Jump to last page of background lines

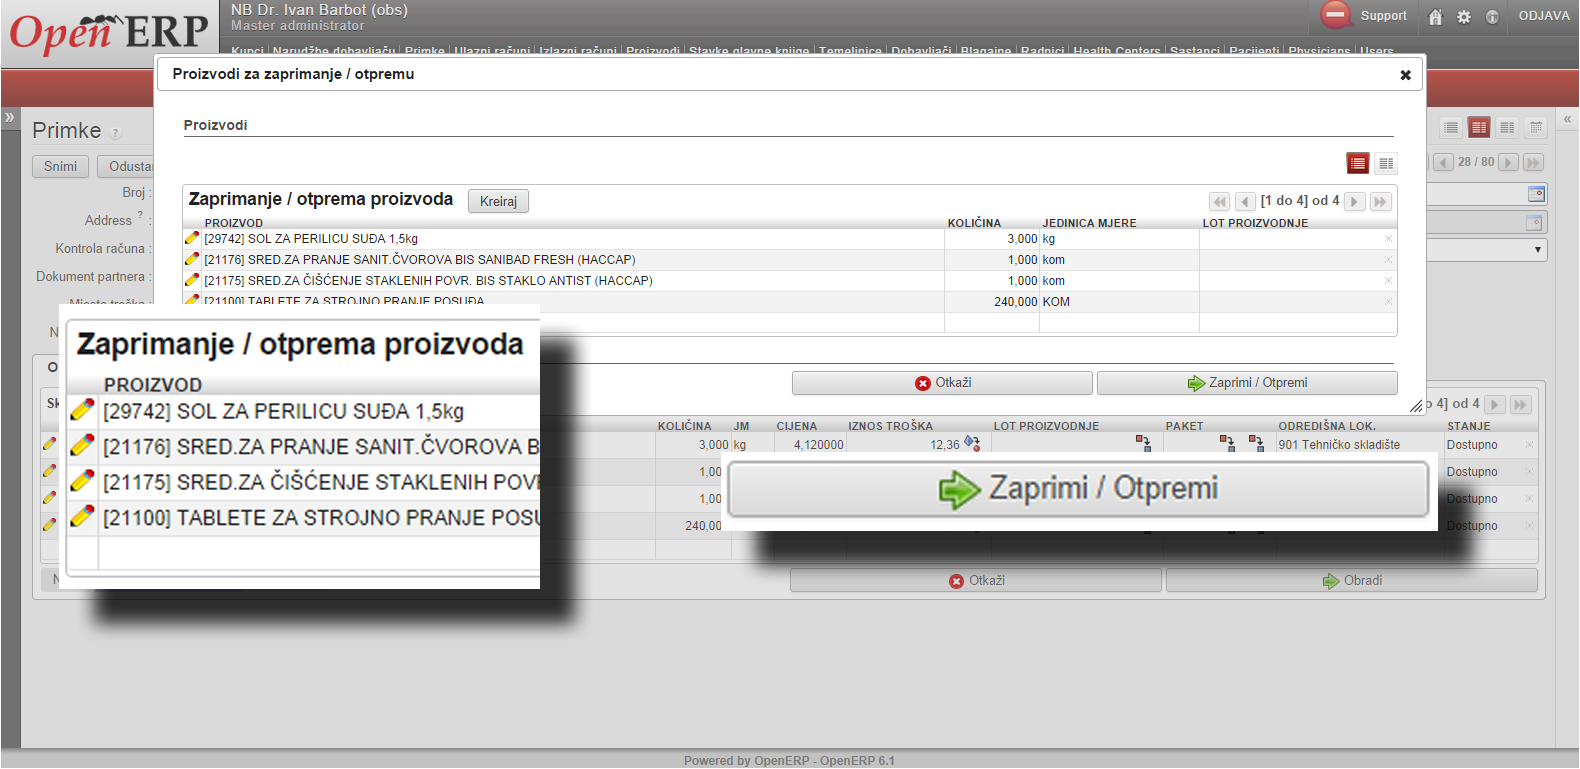(x=1521, y=404)
